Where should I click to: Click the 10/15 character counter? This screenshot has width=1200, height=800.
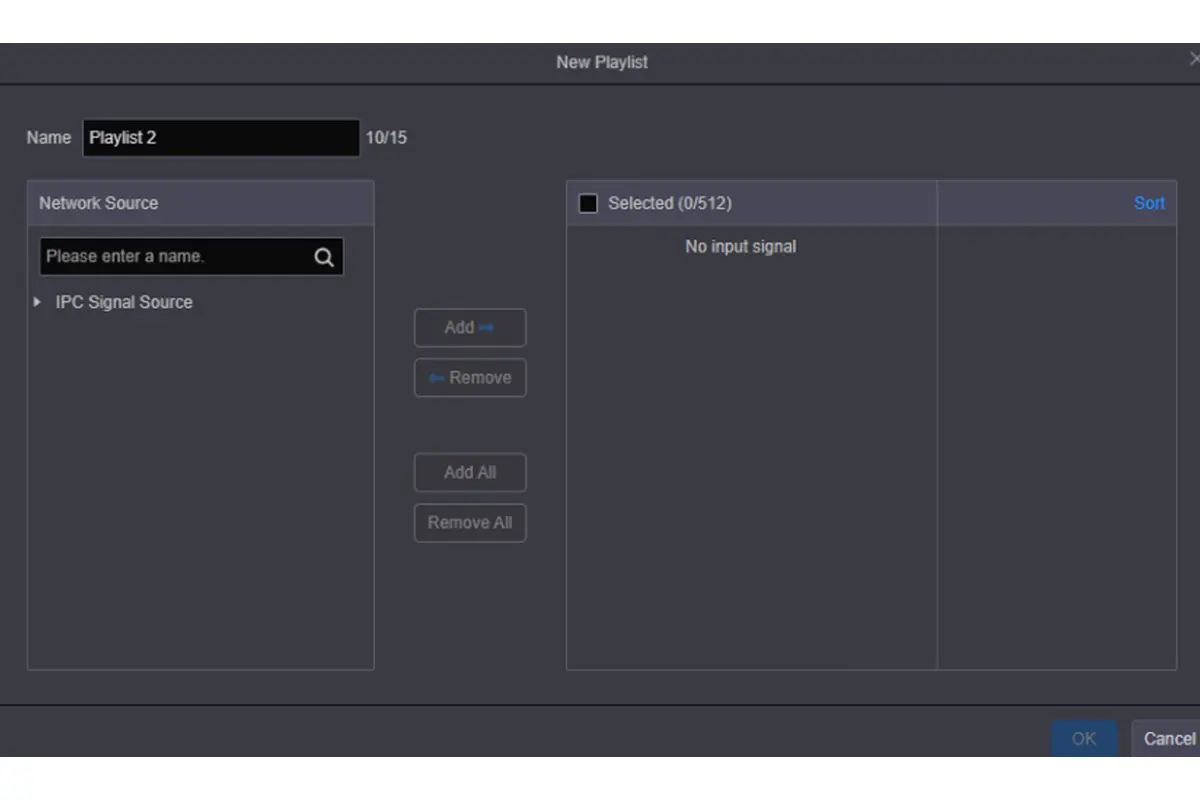(386, 138)
